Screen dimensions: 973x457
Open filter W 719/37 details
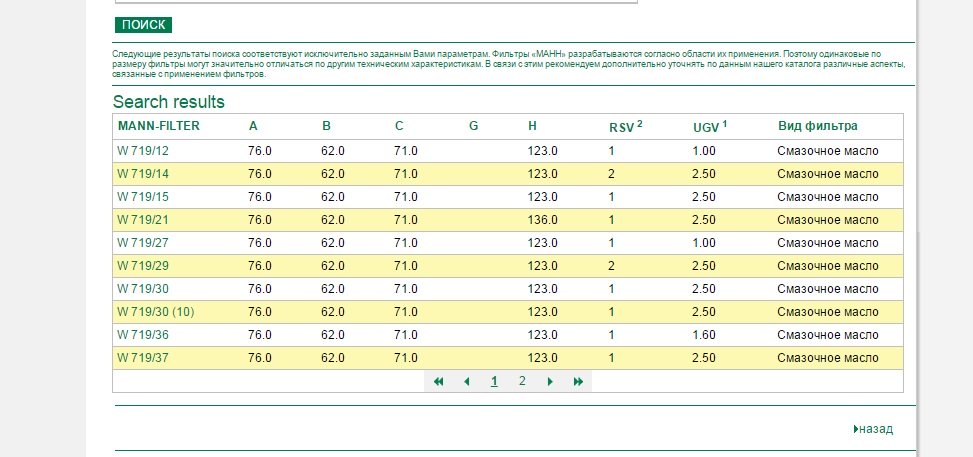point(143,358)
